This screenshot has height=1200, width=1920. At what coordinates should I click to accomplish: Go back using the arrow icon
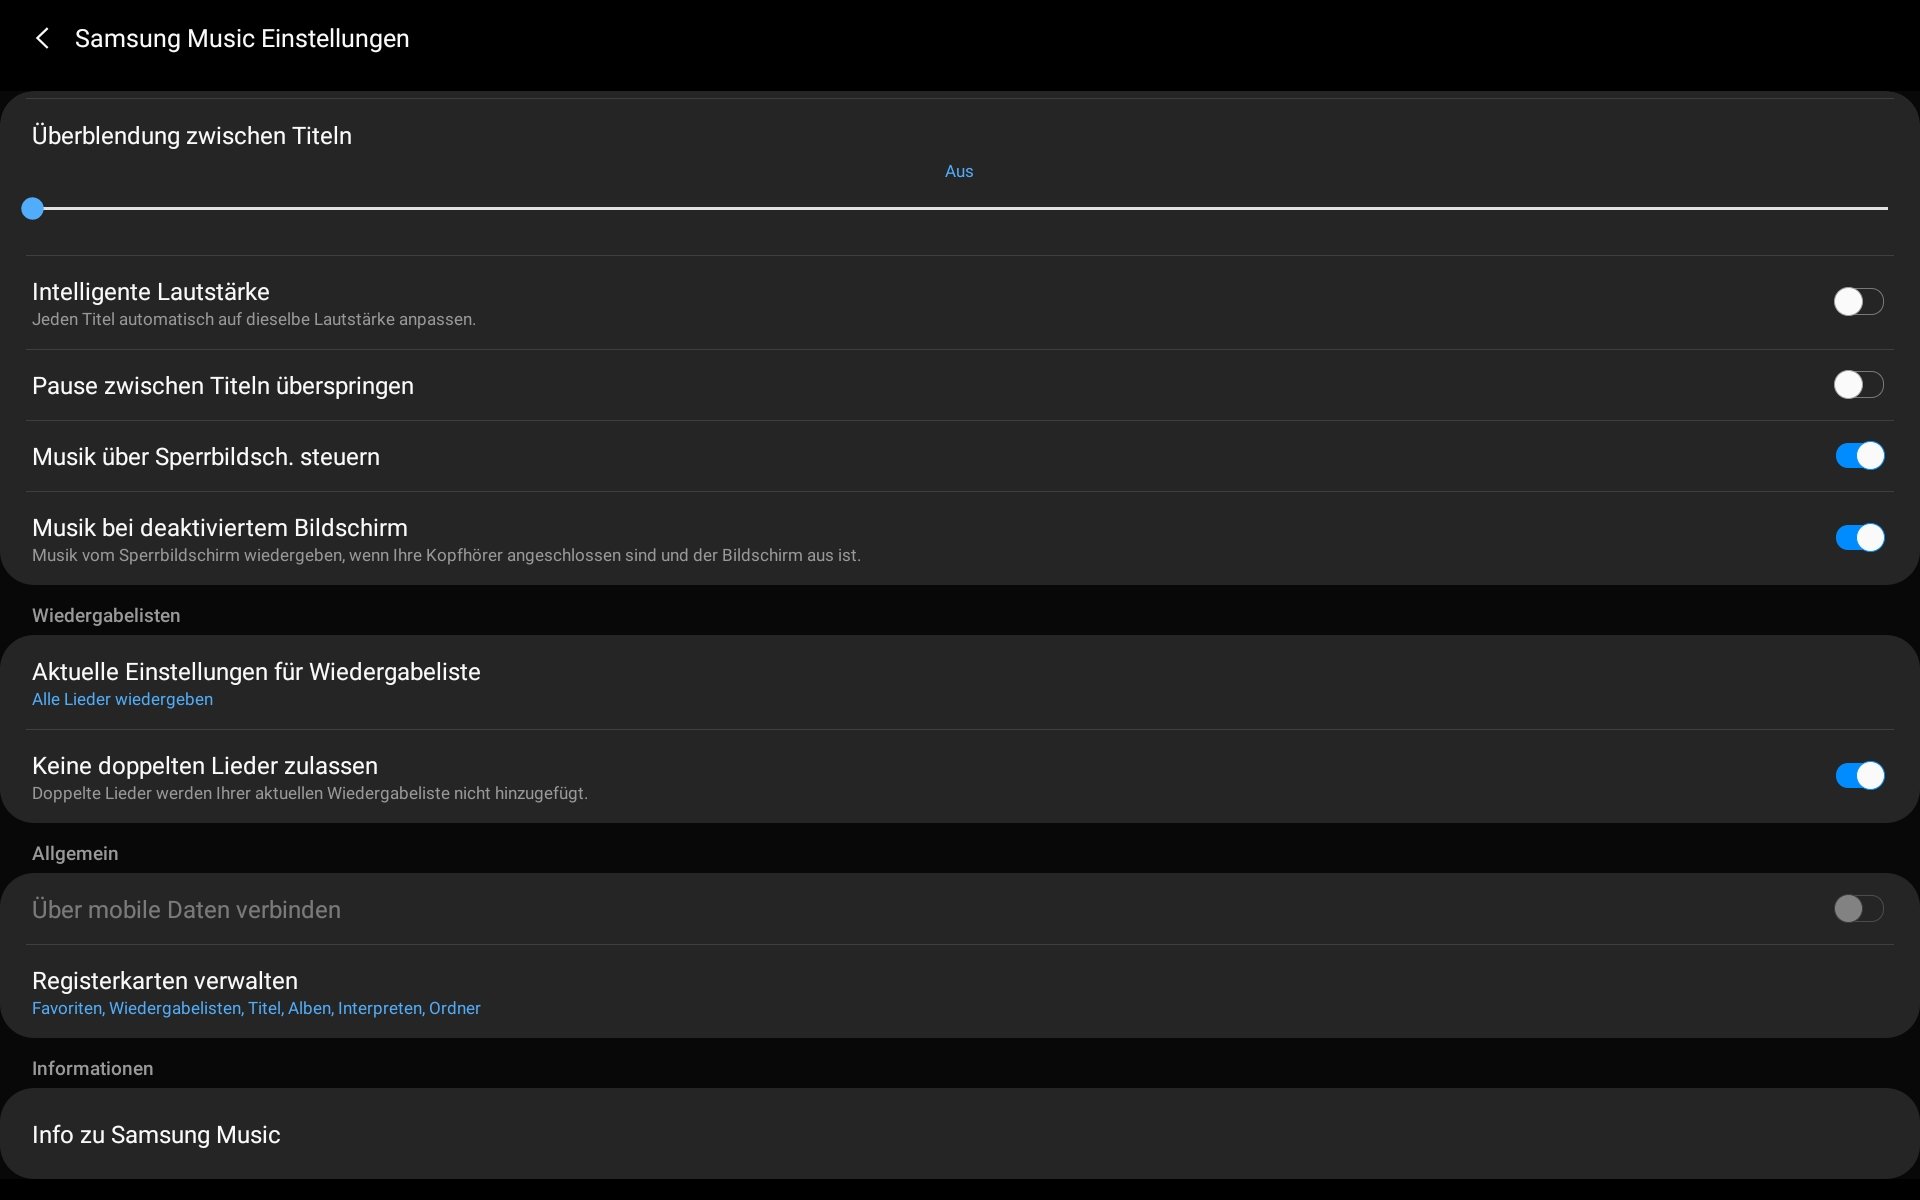[x=42, y=38]
